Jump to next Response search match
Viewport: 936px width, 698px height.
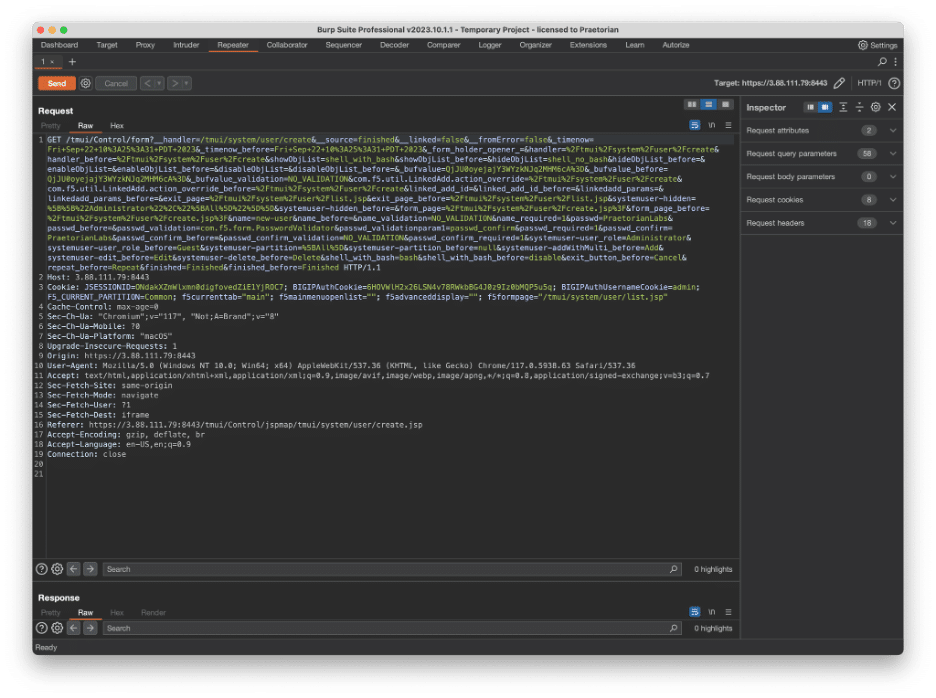tap(90, 628)
